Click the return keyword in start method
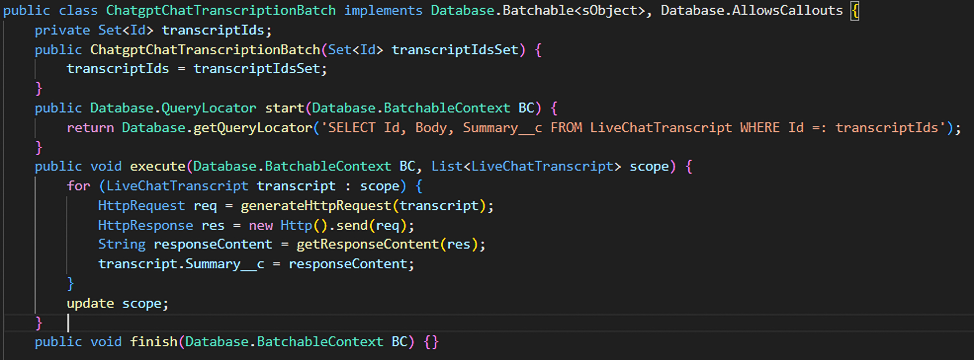Screen dimensions: 974x360 tap(90, 128)
